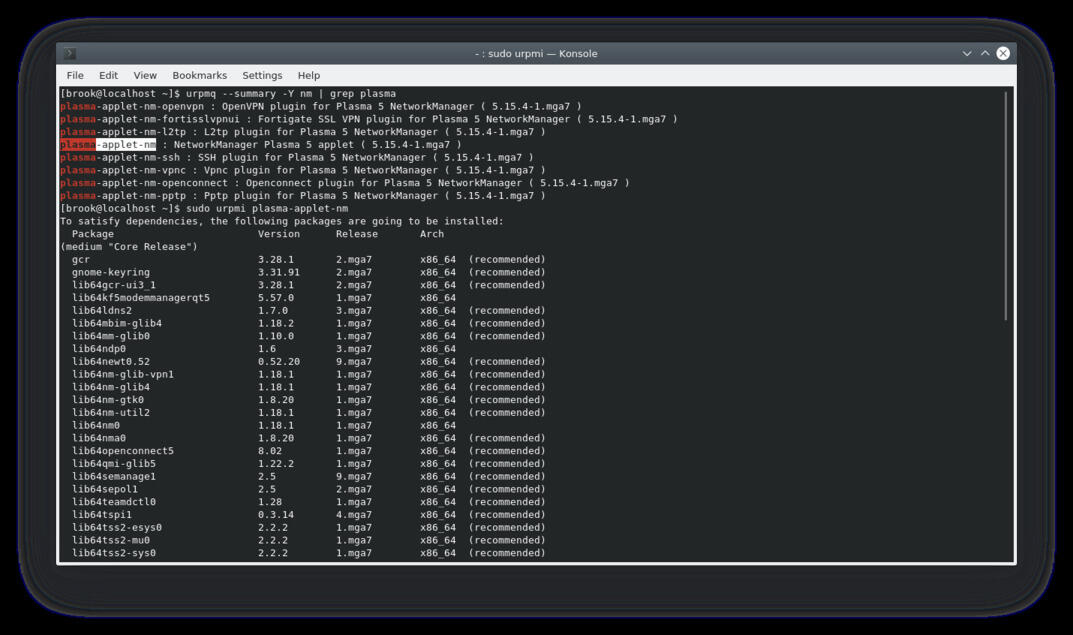The height and width of the screenshot is (635, 1073).
Task: Click the 'urpmq --summary -Y nm' command
Action: coord(249,94)
